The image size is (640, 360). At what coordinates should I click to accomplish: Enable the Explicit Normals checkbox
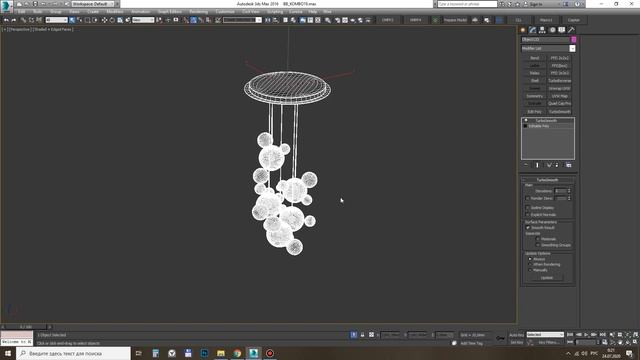[528, 214]
